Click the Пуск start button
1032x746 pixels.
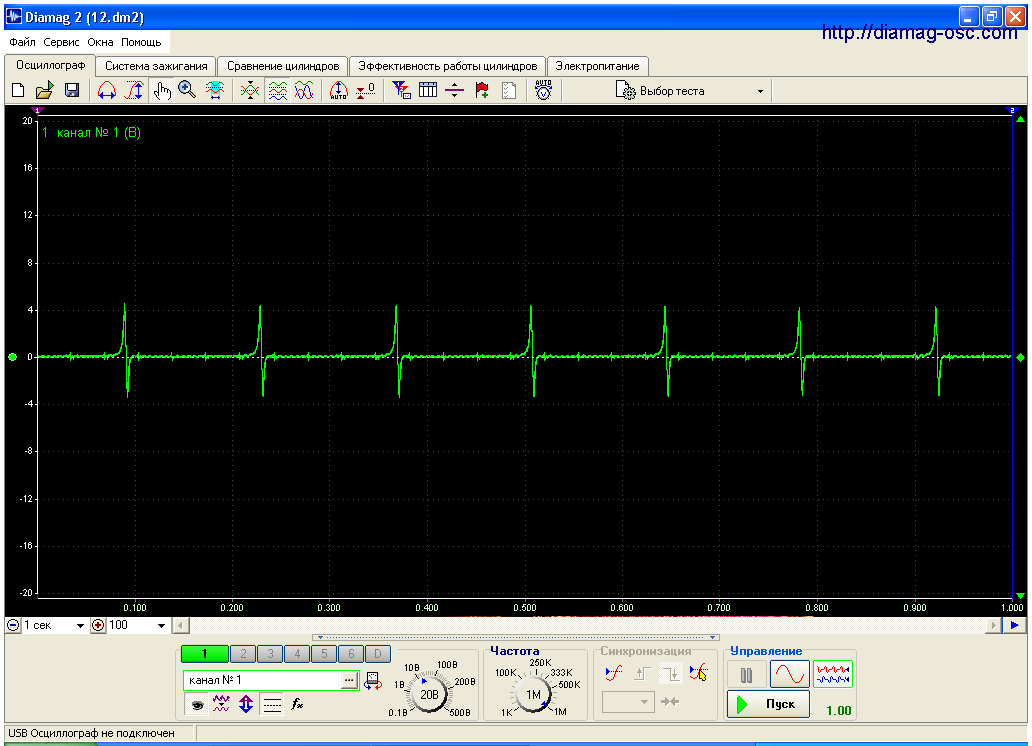[768, 705]
